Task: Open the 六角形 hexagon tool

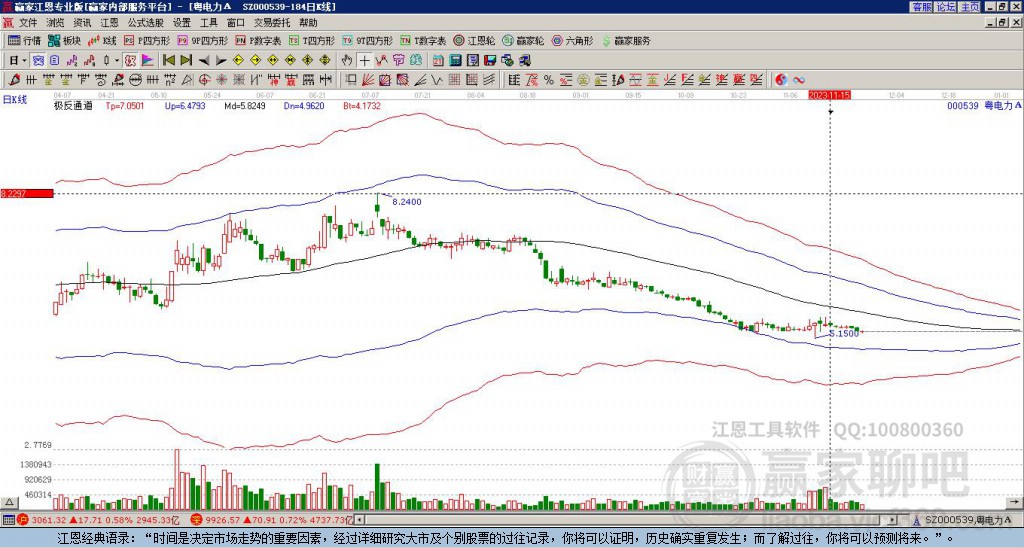Action: click(x=572, y=40)
